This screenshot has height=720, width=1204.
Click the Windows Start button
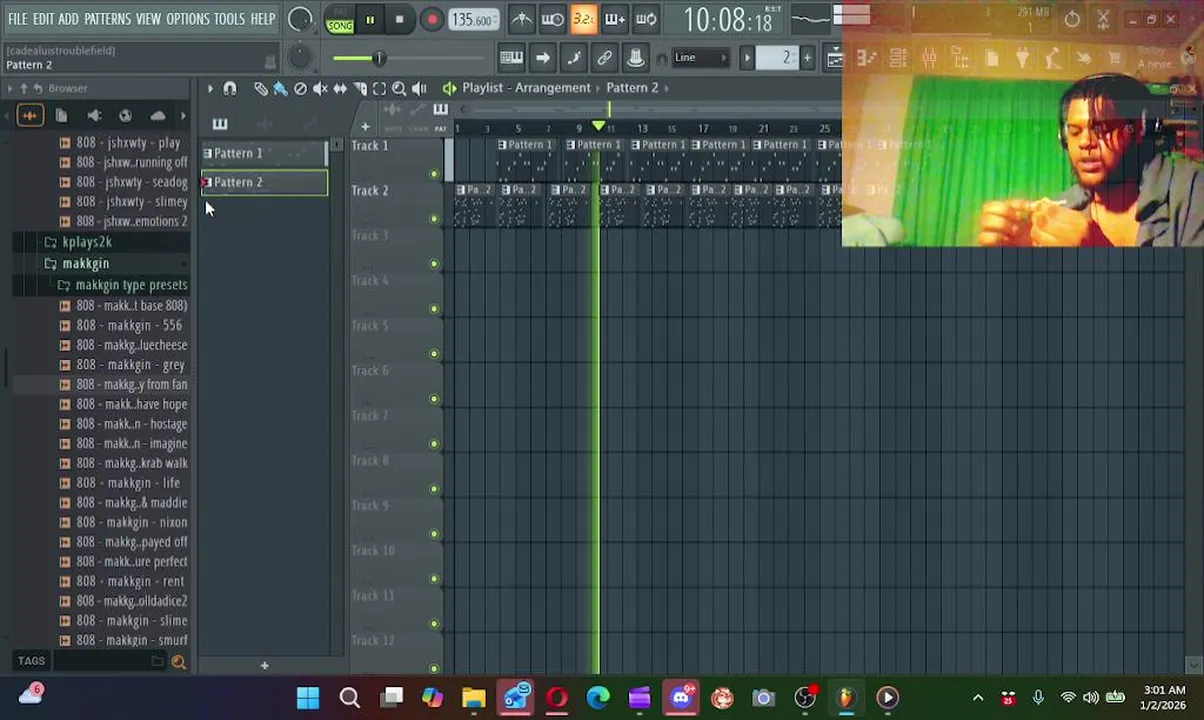(308, 698)
